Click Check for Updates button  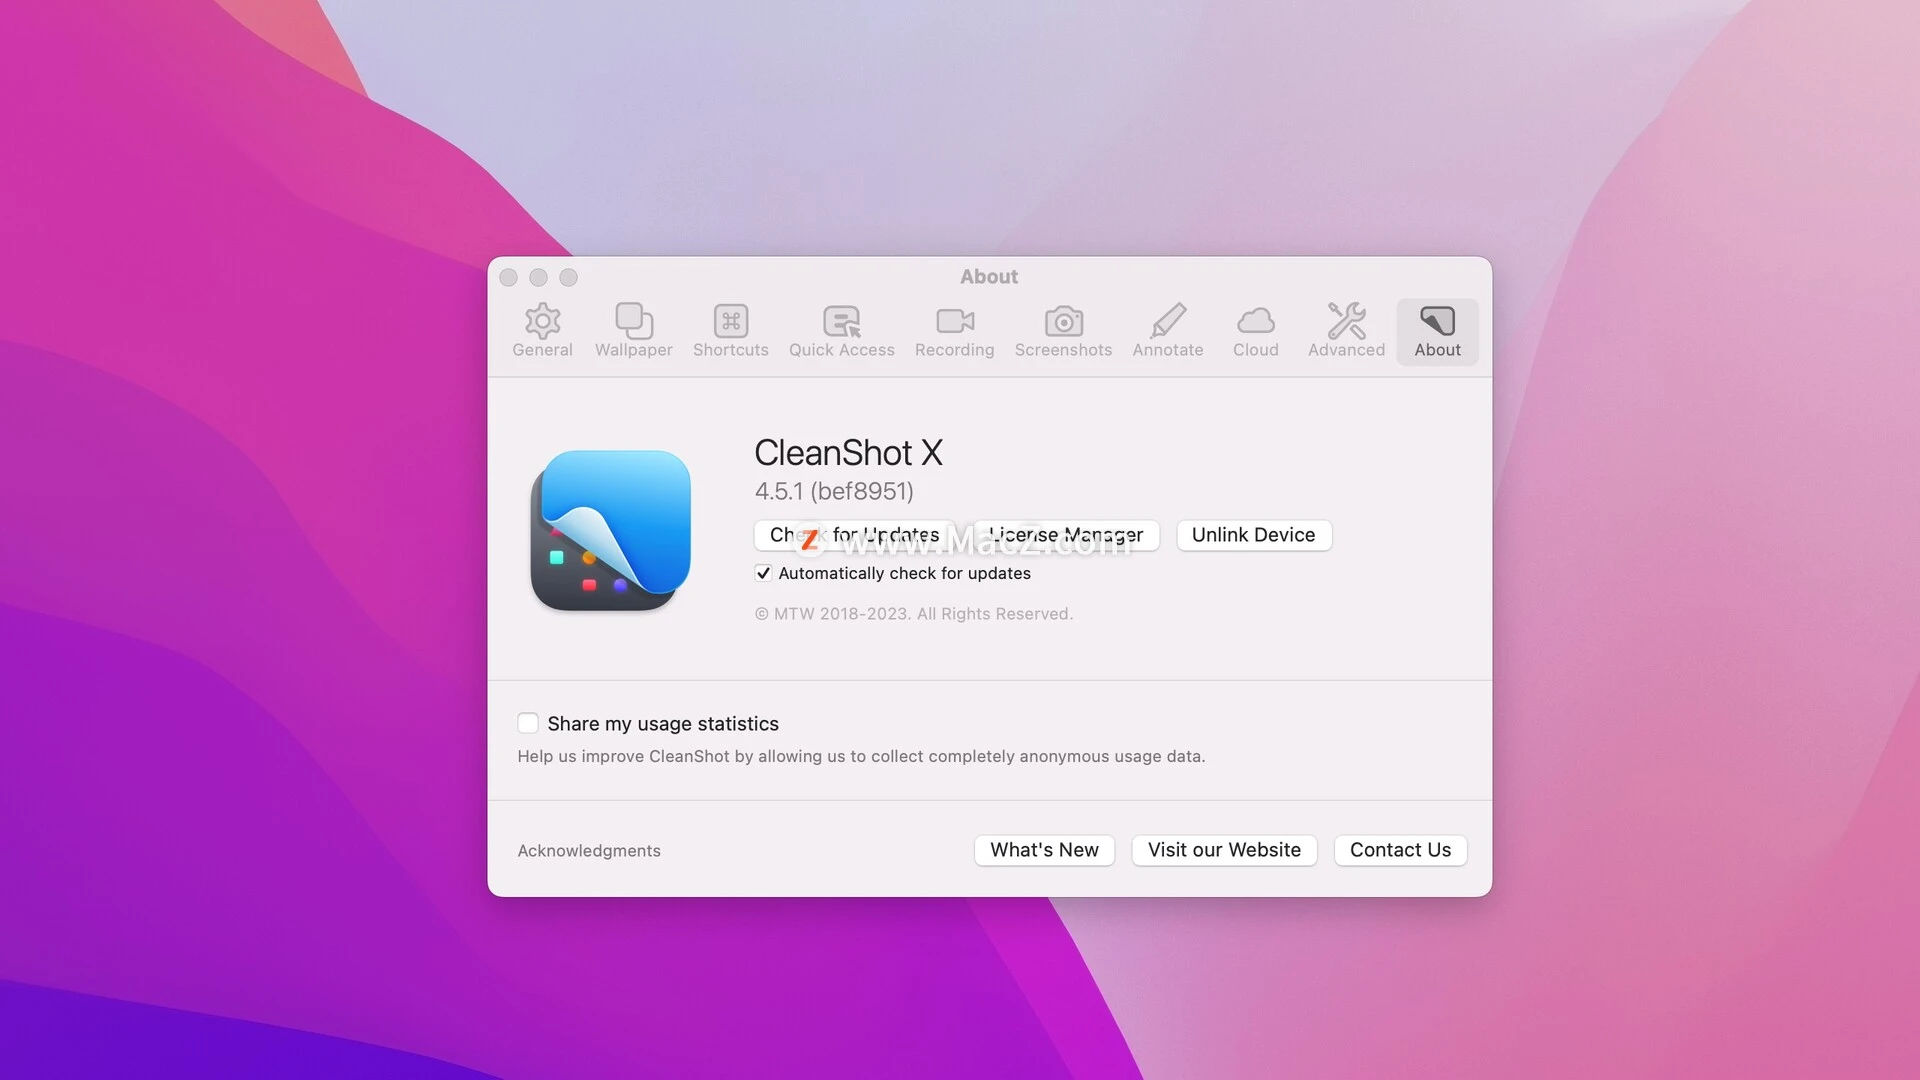[855, 534]
